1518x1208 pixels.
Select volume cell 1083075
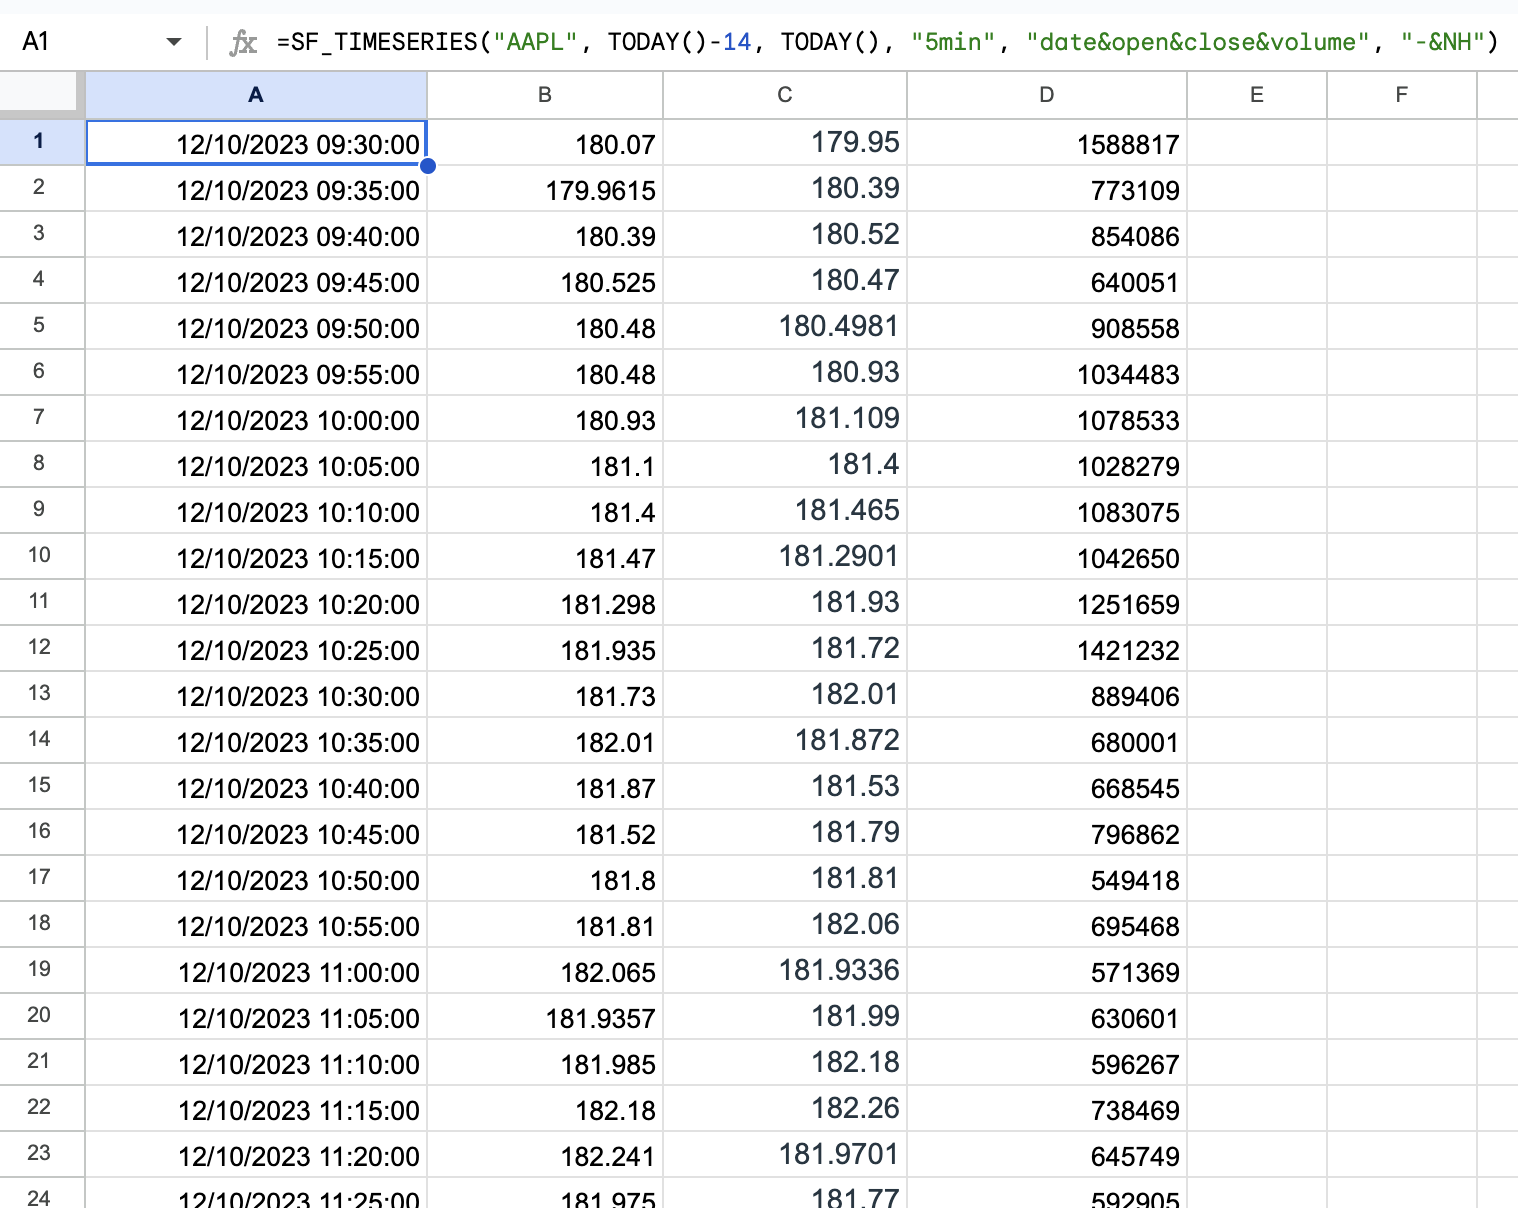(1047, 511)
